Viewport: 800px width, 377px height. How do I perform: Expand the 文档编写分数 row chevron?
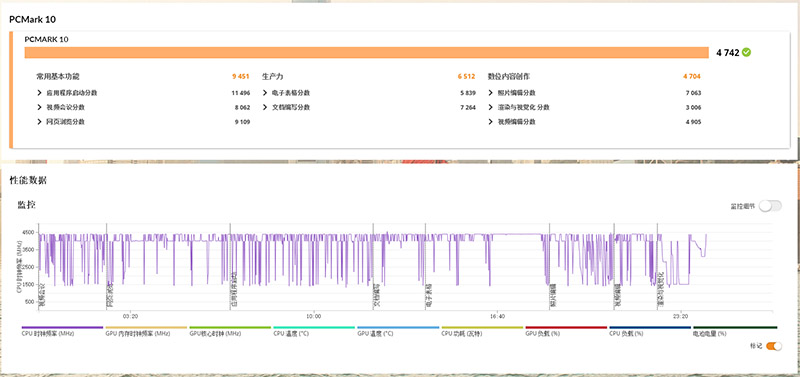tap(265, 107)
